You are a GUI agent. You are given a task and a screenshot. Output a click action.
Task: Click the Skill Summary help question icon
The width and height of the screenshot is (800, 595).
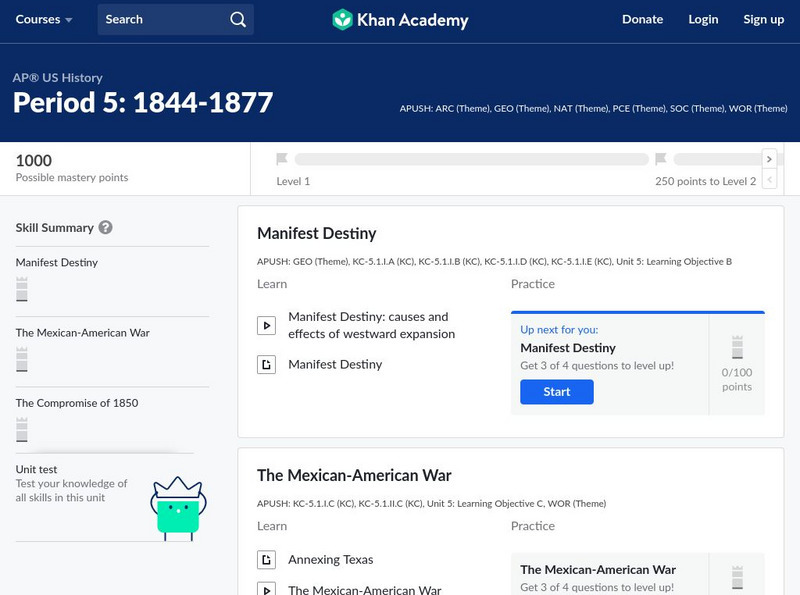coord(106,227)
